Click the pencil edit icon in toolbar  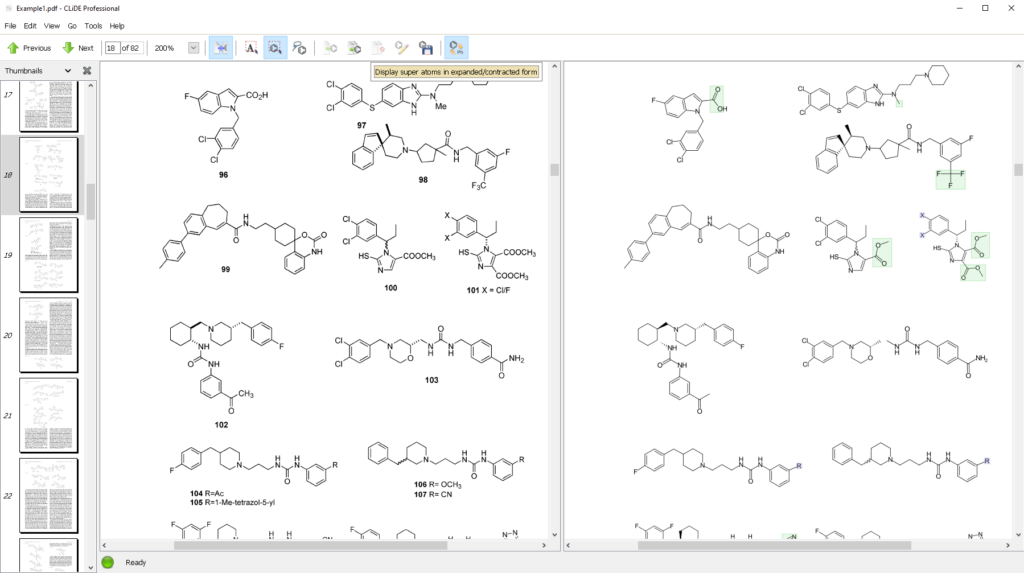coord(401,47)
